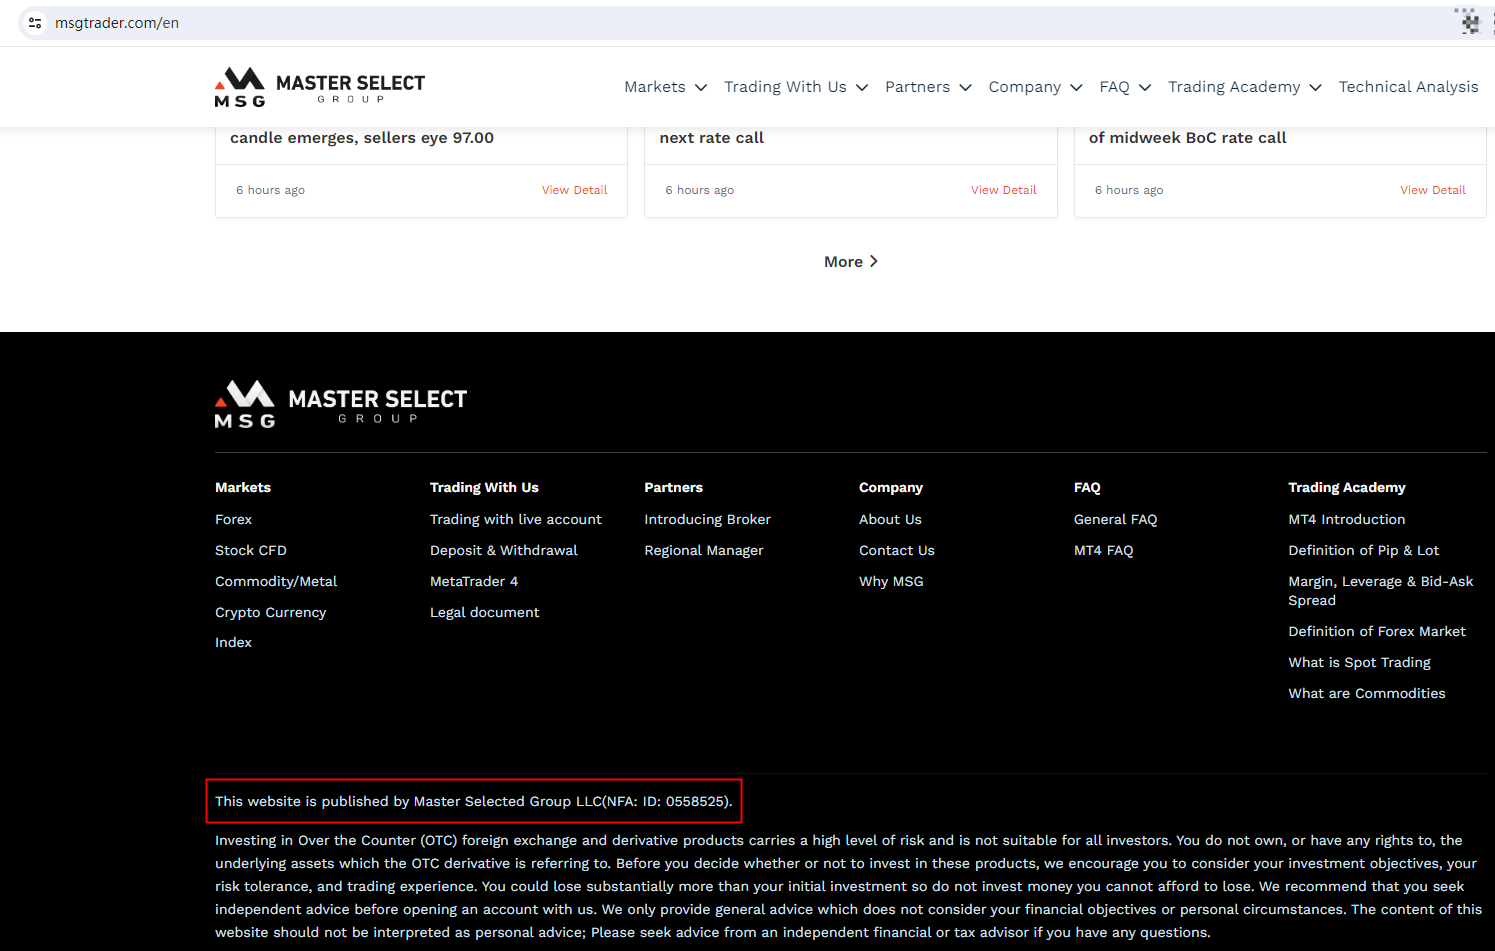Open Legal document in footer
Image resolution: width=1495 pixels, height=951 pixels.
pyautogui.click(x=484, y=613)
